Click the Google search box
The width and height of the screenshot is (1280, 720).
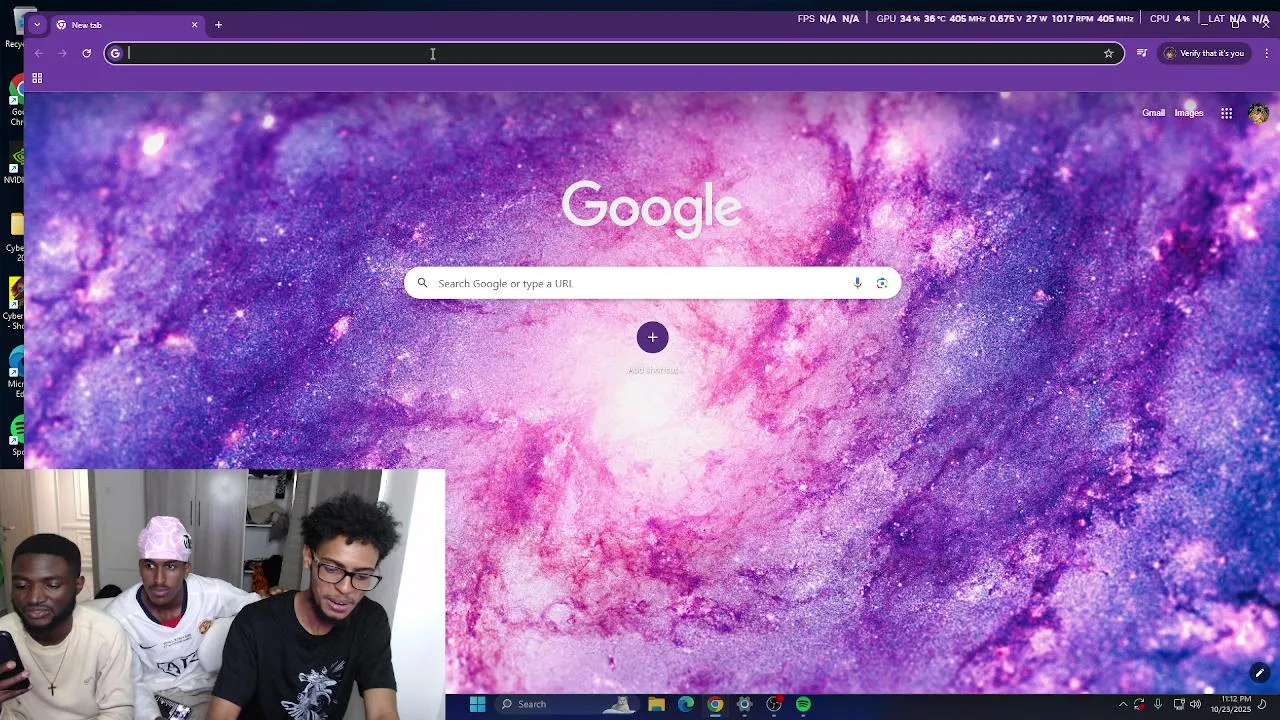[652, 283]
